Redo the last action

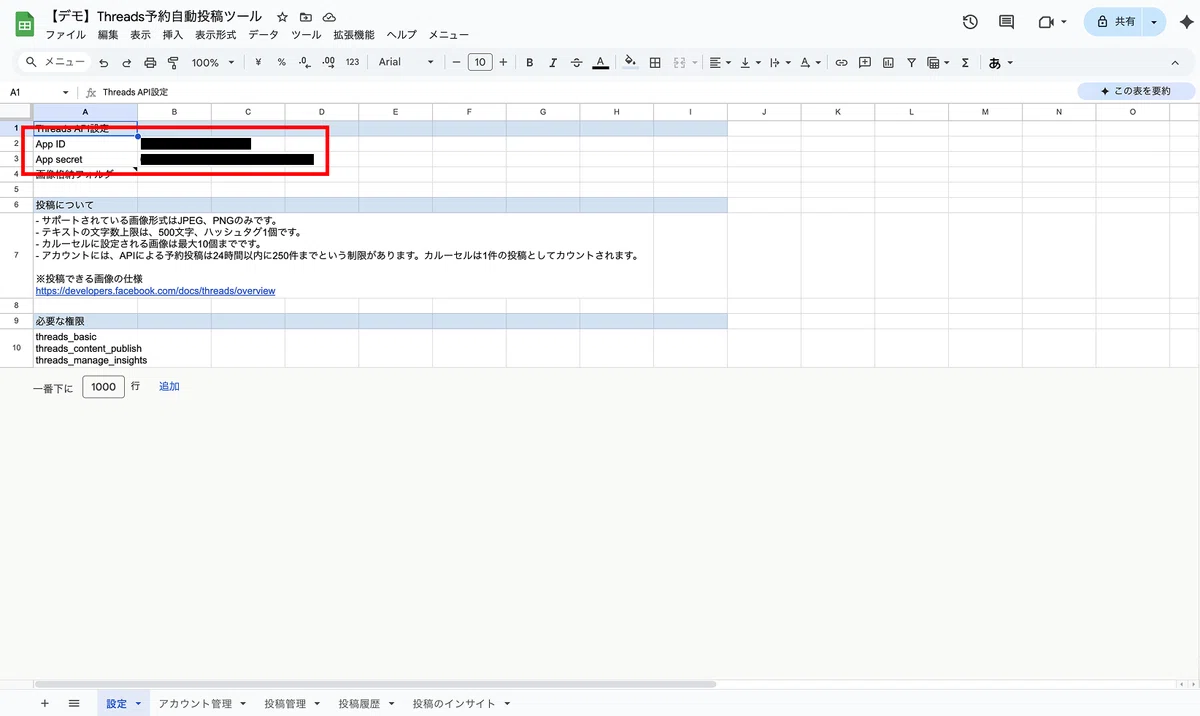click(127, 62)
